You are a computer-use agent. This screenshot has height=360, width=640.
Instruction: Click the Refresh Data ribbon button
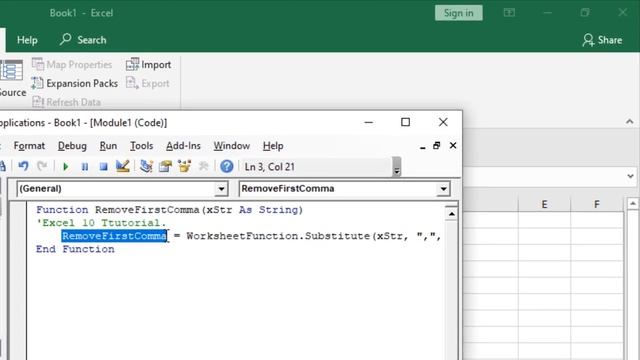pyautogui.click(x=66, y=102)
